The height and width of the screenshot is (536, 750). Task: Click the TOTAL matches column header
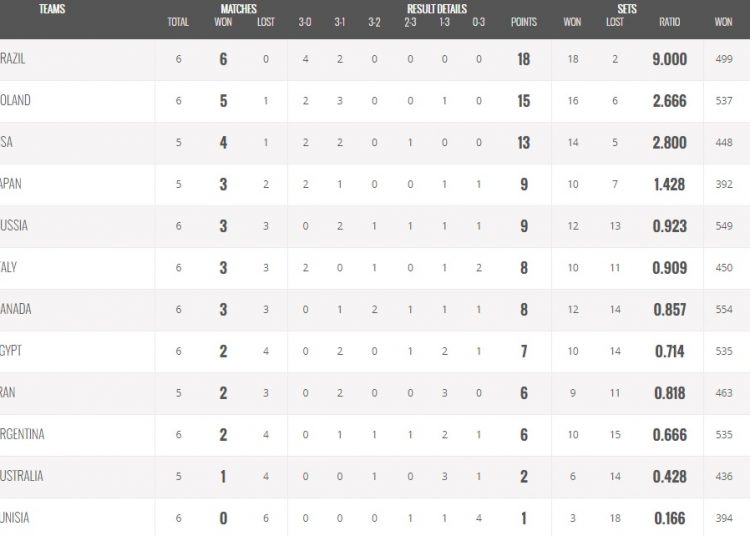[178, 22]
